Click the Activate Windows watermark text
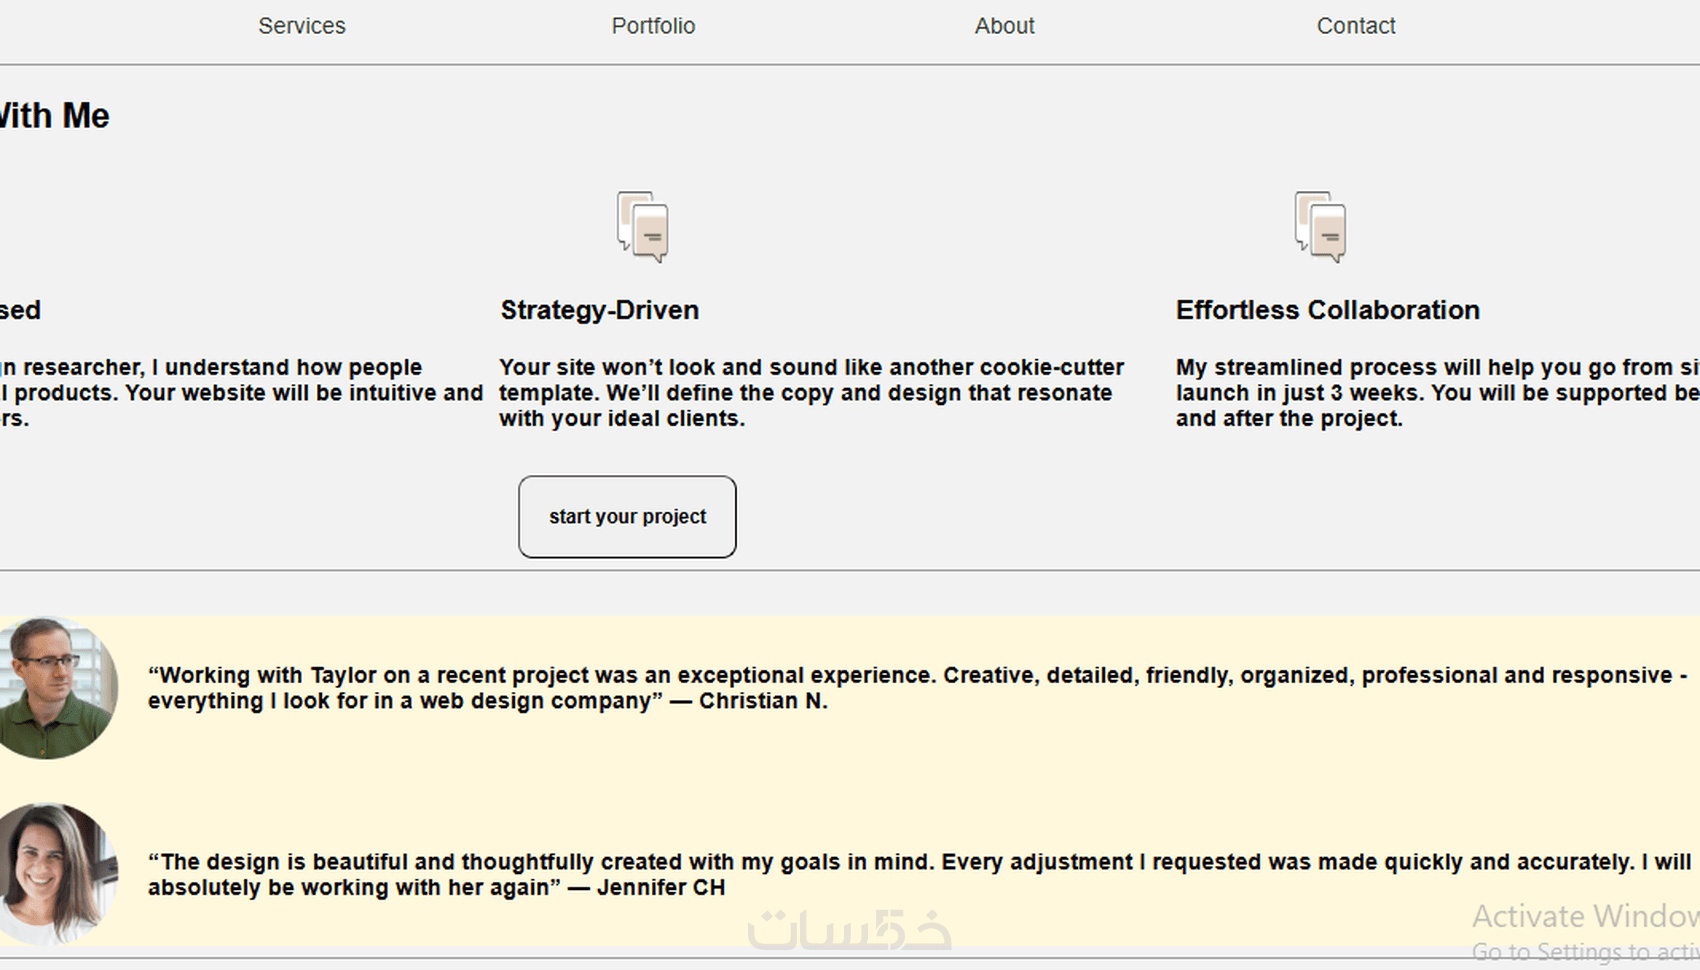1700x970 pixels. tap(1584, 917)
